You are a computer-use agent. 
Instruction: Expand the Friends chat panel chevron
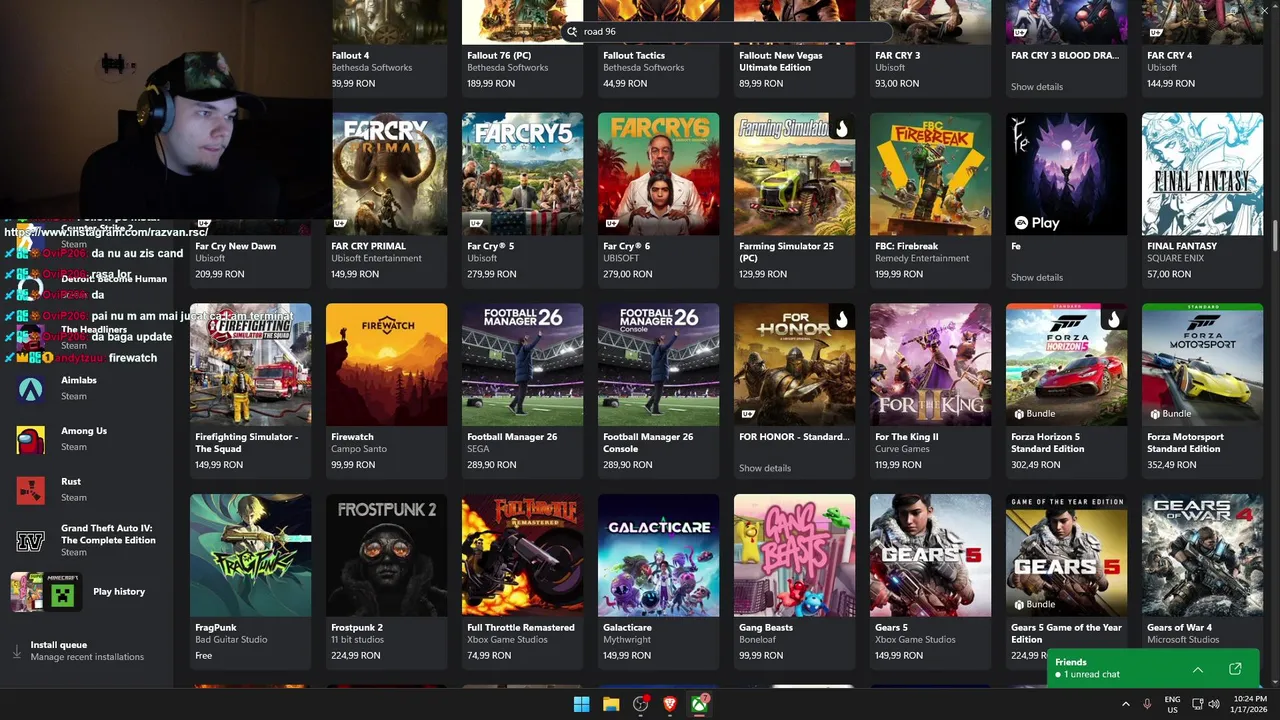click(1197, 669)
